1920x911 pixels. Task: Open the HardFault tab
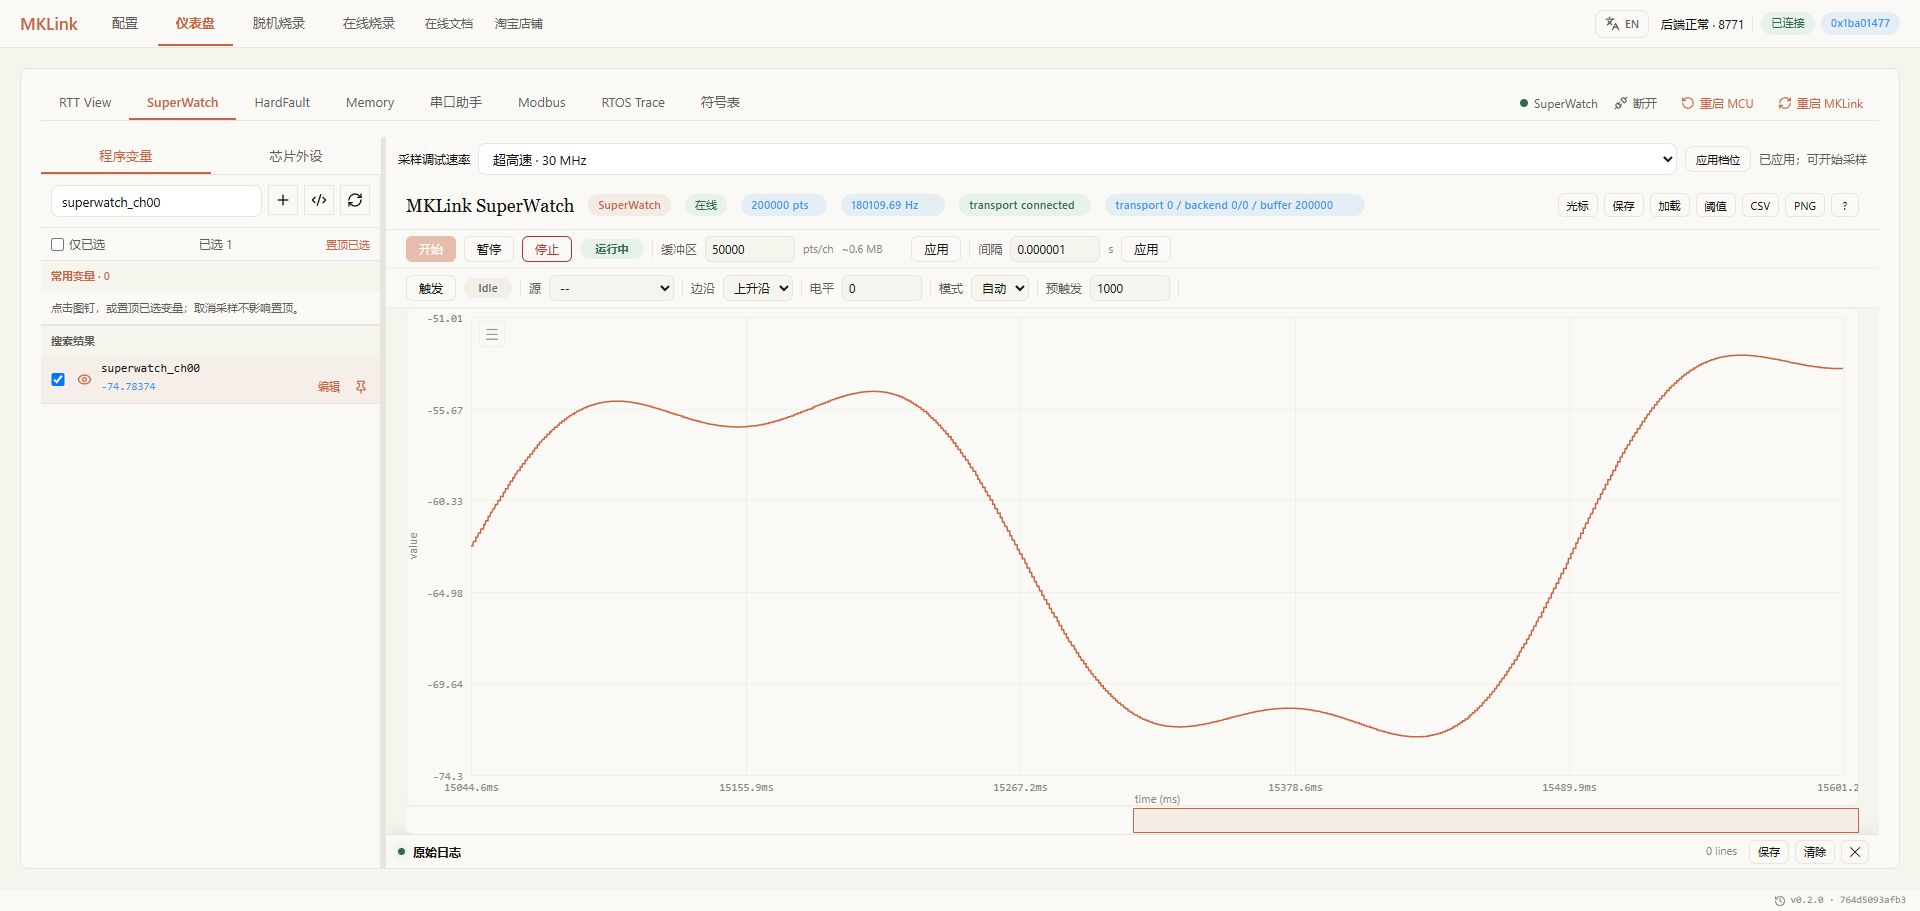click(x=282, y=103)
